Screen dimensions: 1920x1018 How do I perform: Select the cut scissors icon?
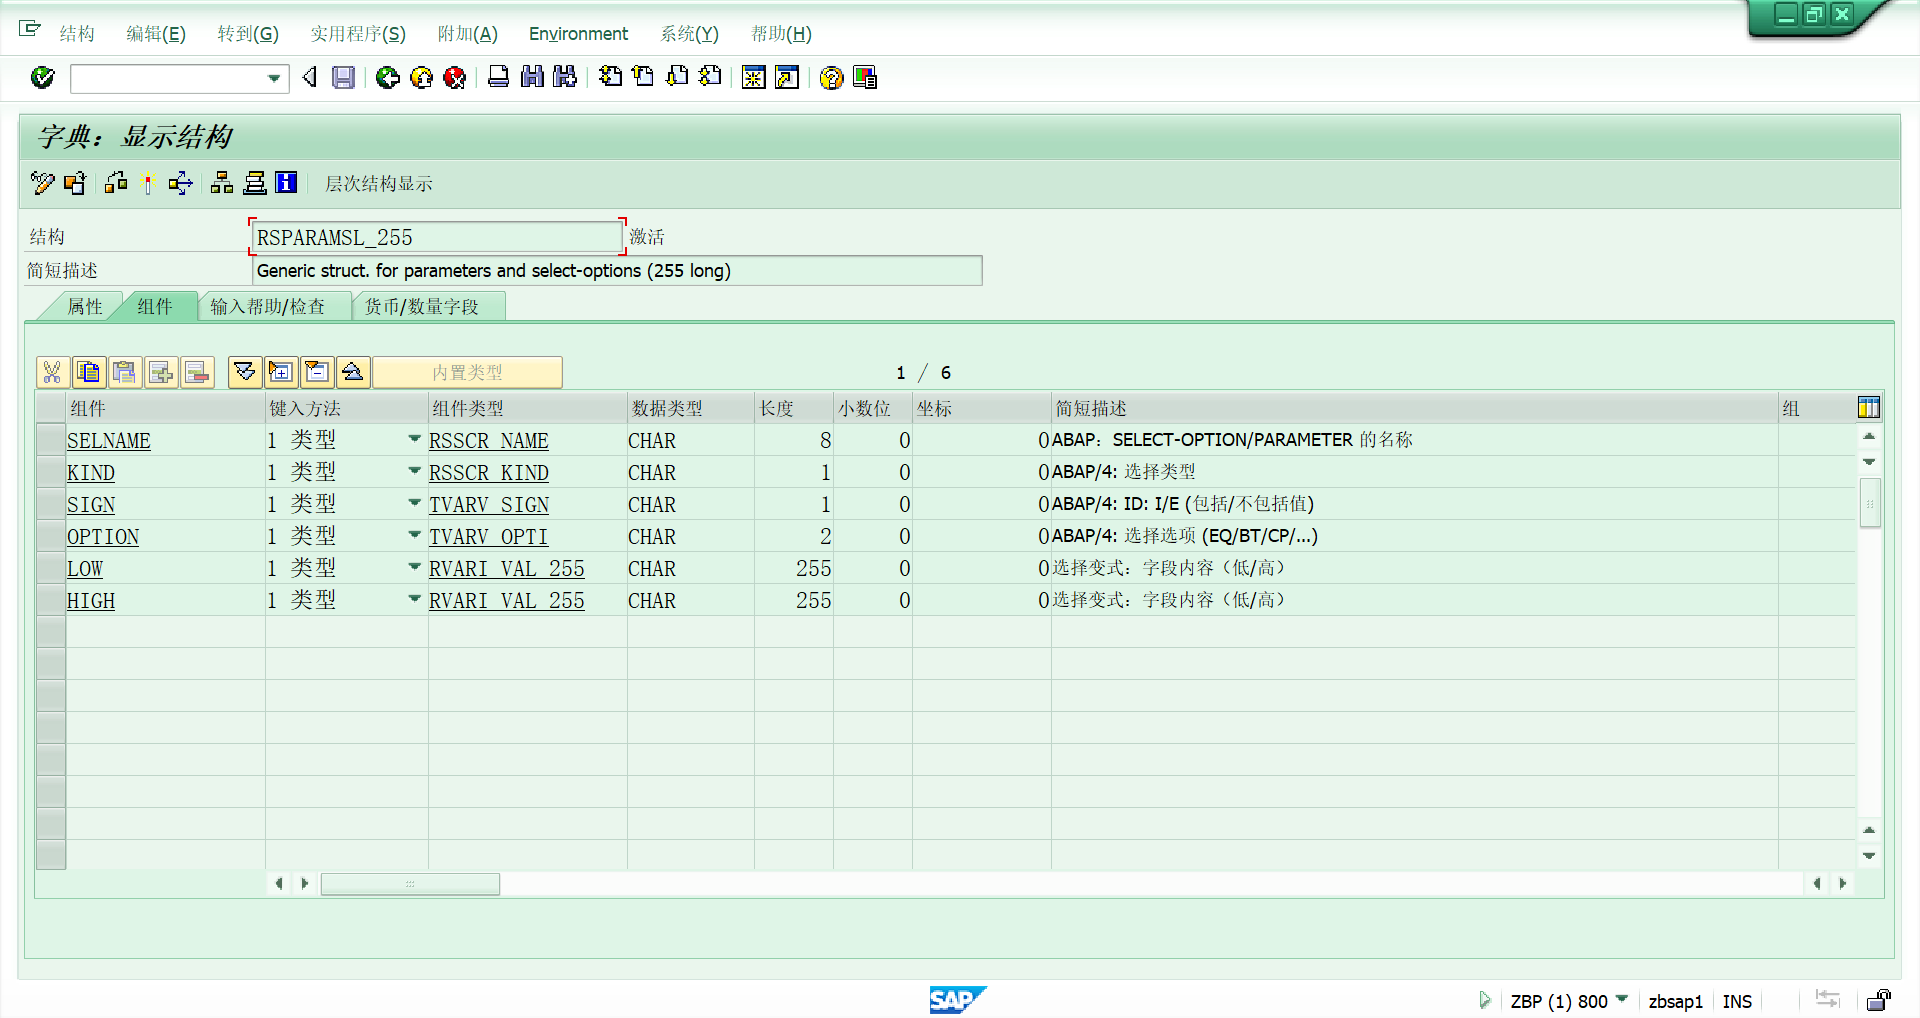[x=52, y=372]
